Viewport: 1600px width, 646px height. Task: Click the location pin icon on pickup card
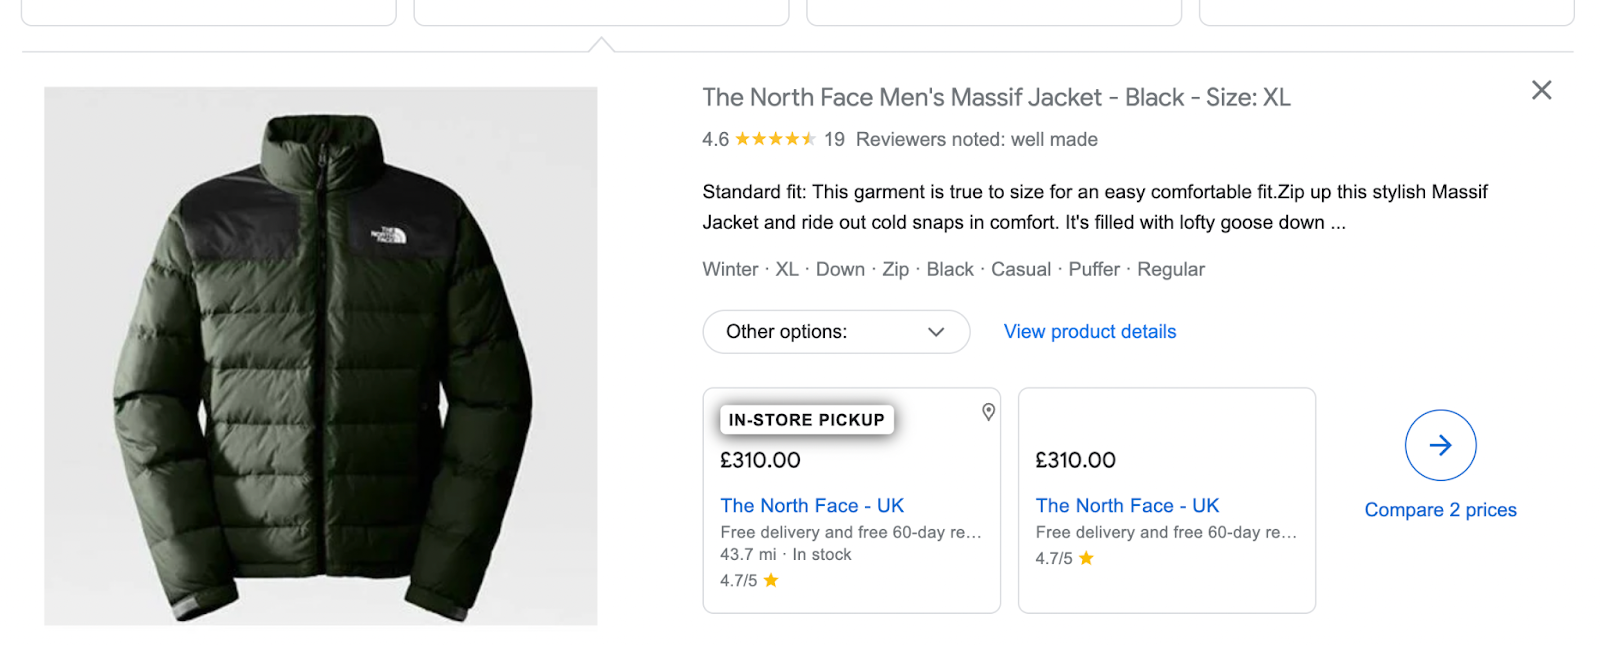point(988,412)
